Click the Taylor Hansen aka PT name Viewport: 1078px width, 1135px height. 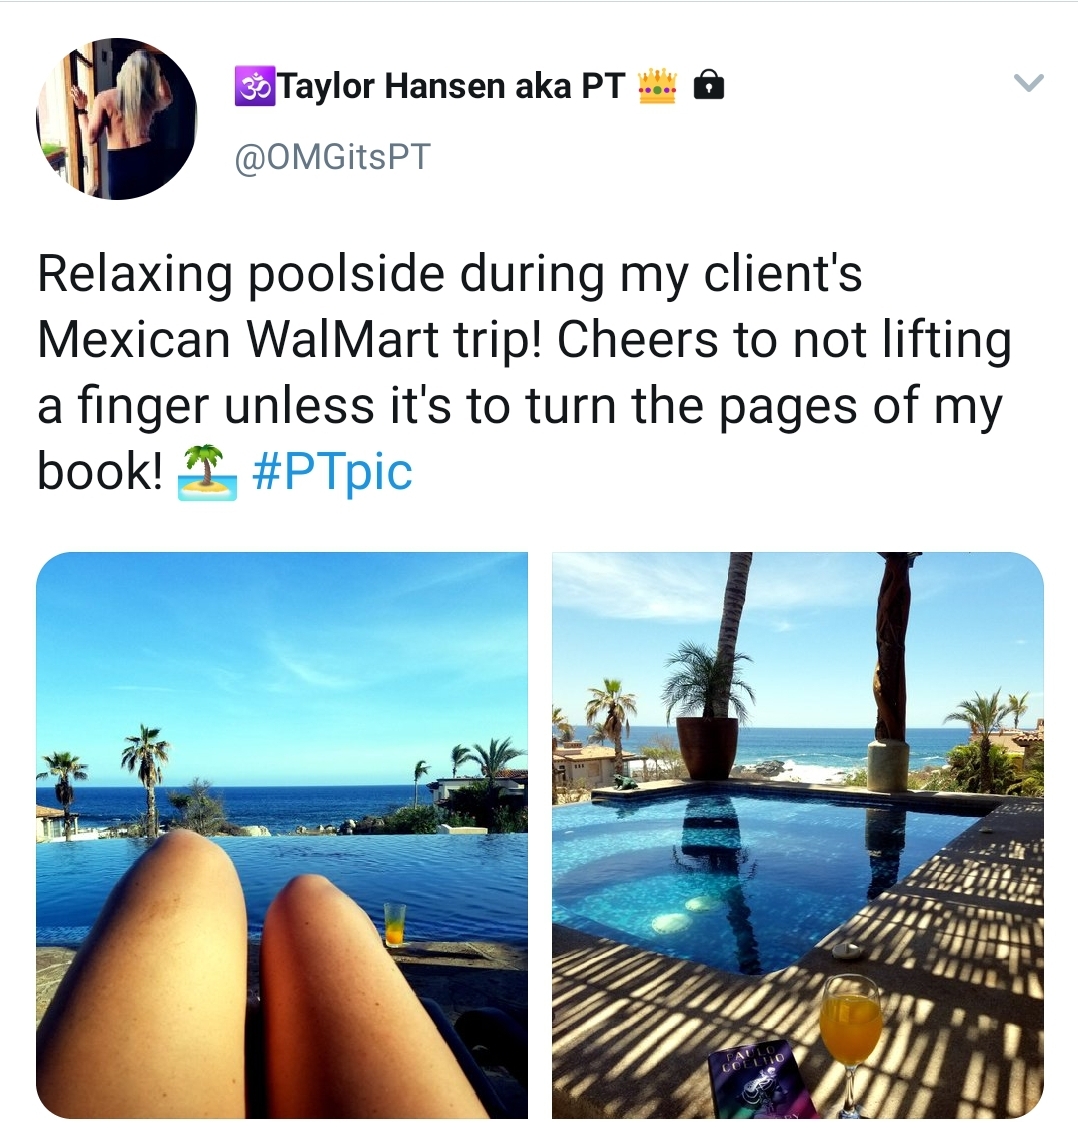tap(451, 87)
